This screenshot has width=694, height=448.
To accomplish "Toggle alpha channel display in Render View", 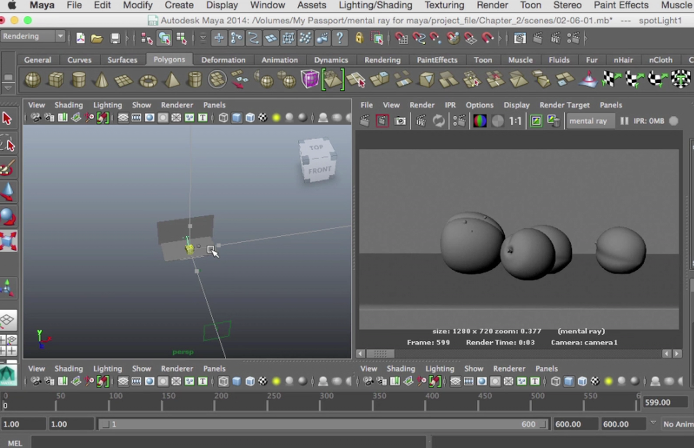I will [498, 121].
